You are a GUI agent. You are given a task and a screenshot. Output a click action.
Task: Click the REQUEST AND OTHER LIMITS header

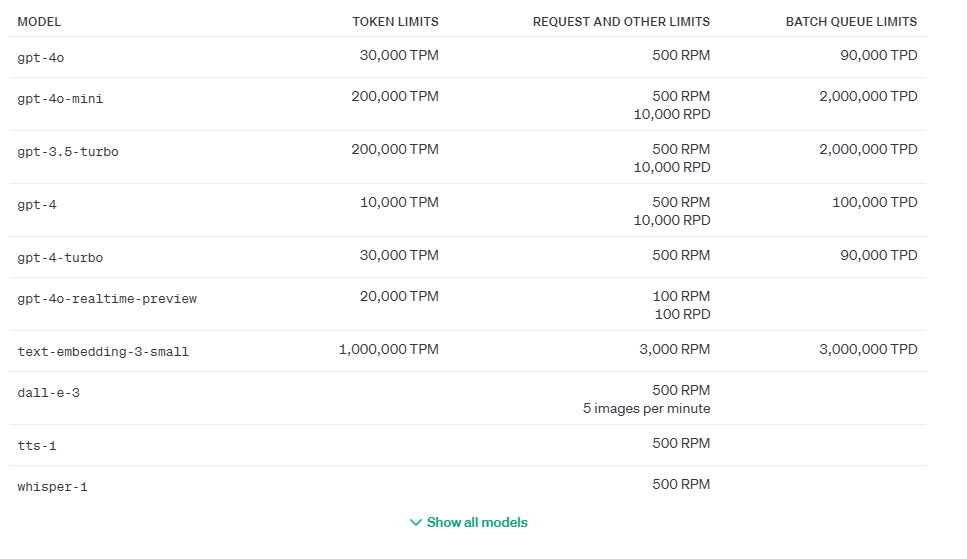coord(621,21)
